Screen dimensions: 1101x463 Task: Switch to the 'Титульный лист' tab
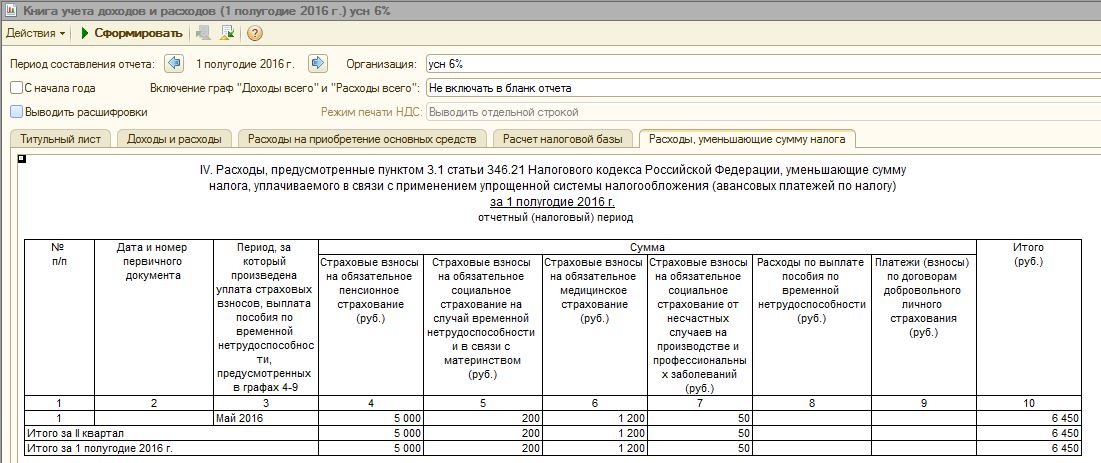(x=60, y=139)
